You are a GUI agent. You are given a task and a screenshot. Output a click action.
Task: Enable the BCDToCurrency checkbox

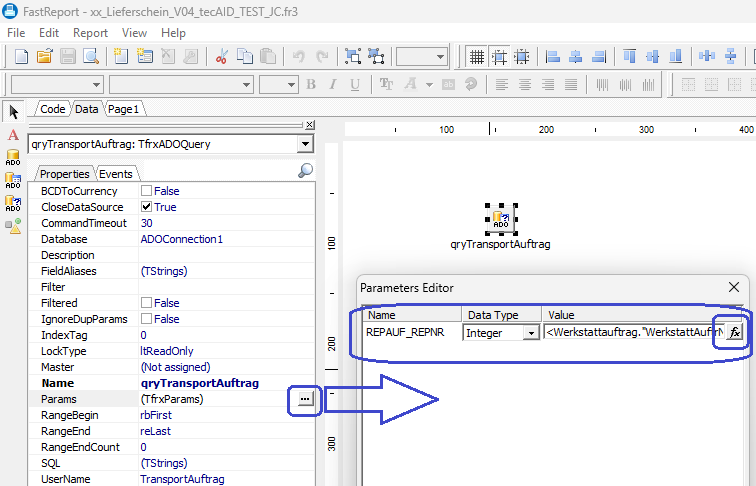click(146, 191)
